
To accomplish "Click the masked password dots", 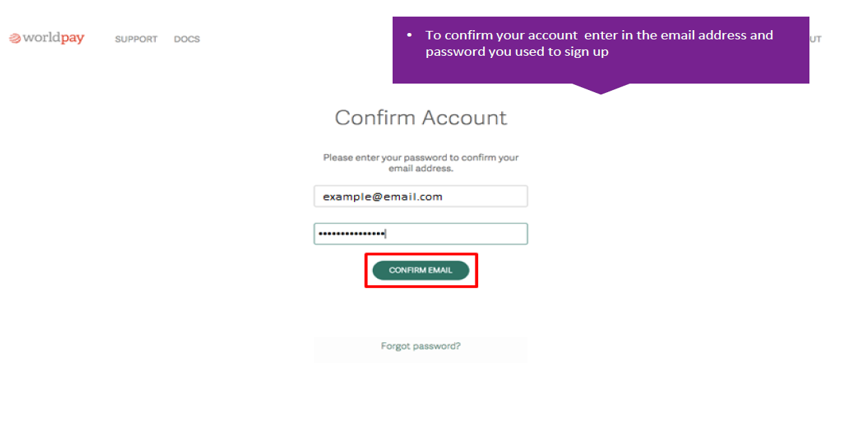I will click(x=351, y=234).
